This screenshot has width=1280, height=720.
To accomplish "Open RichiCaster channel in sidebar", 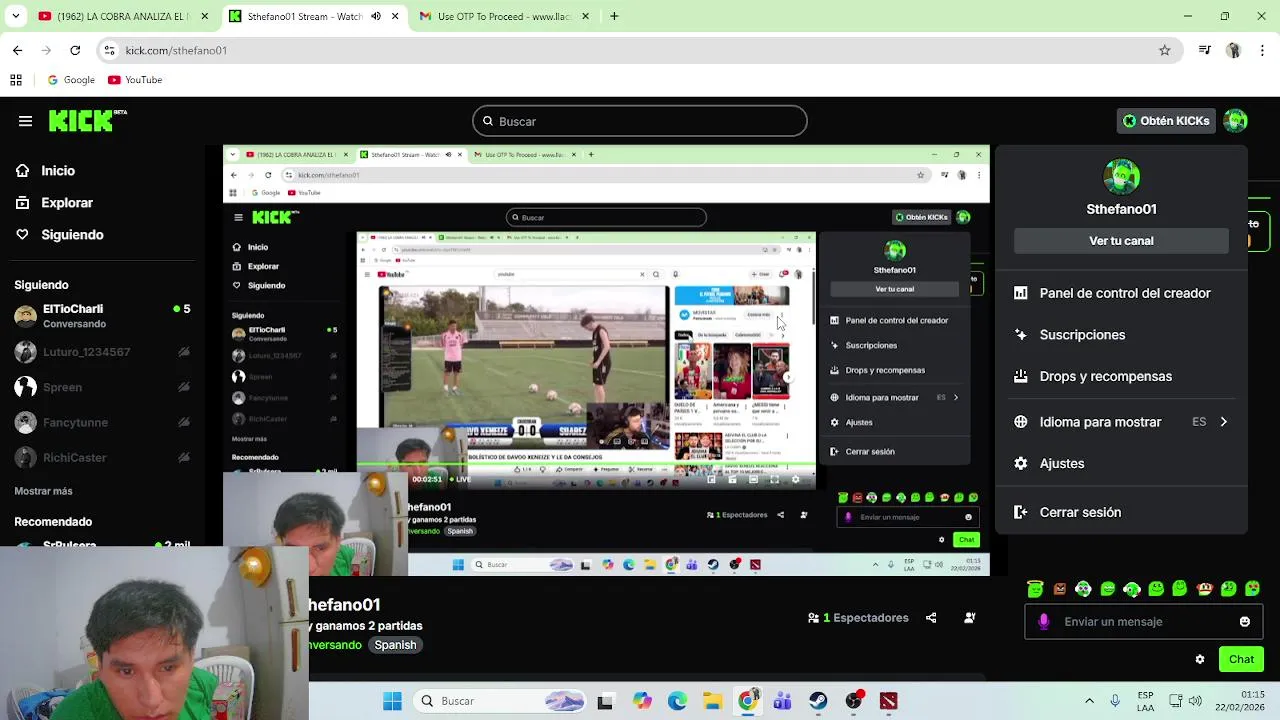I will pyautogui.click(x=102, y=457).
